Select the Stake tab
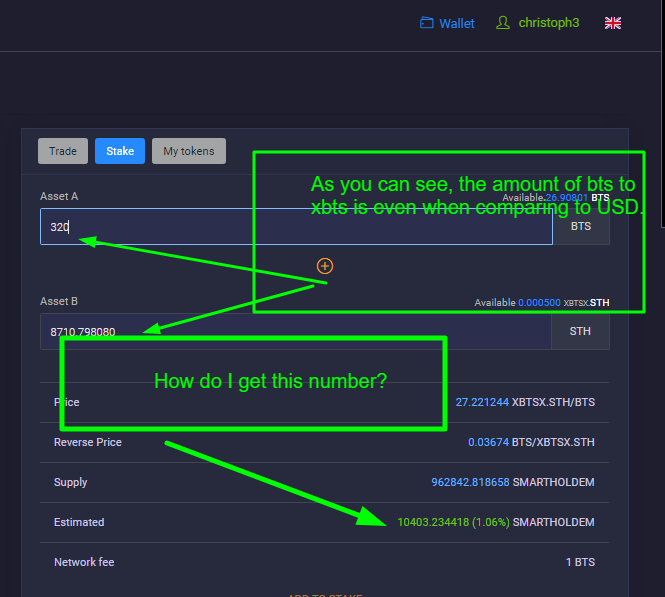The width and height of the screenshot is (665, 597). (x=120, y=151)
